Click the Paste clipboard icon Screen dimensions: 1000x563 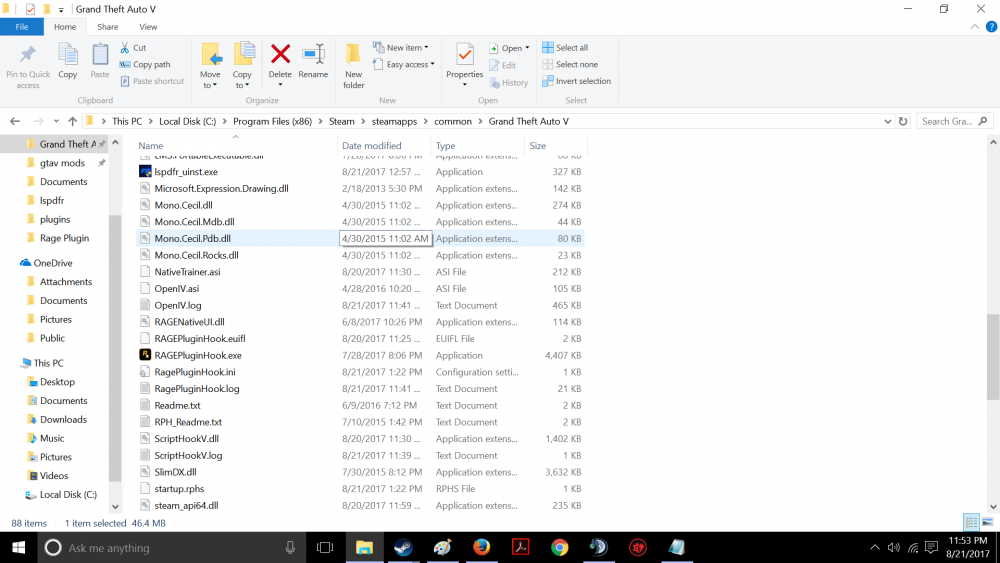pyautogui.click(x=99, y=55)
